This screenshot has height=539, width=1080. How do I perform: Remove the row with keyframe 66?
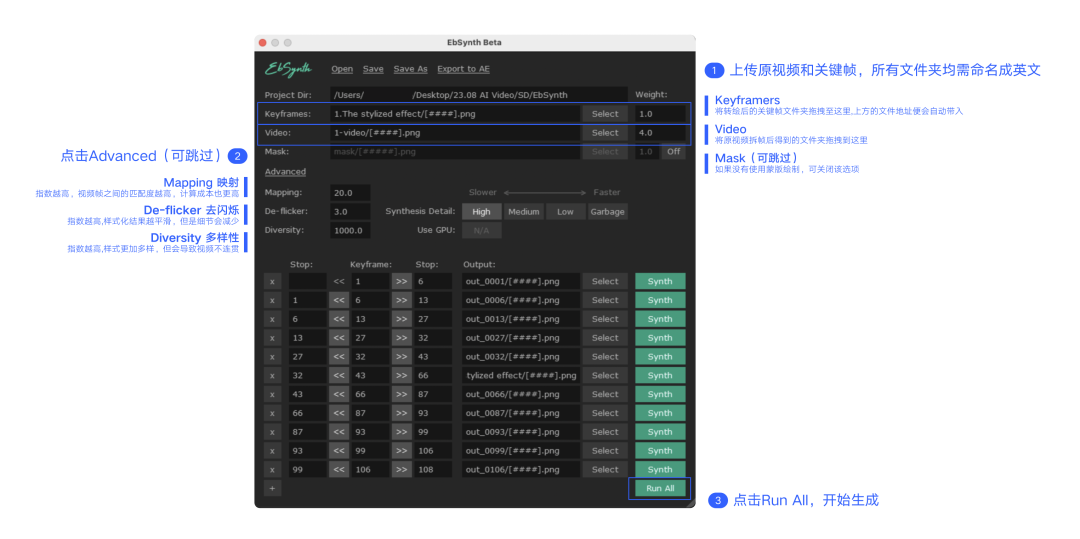point(272,394)
